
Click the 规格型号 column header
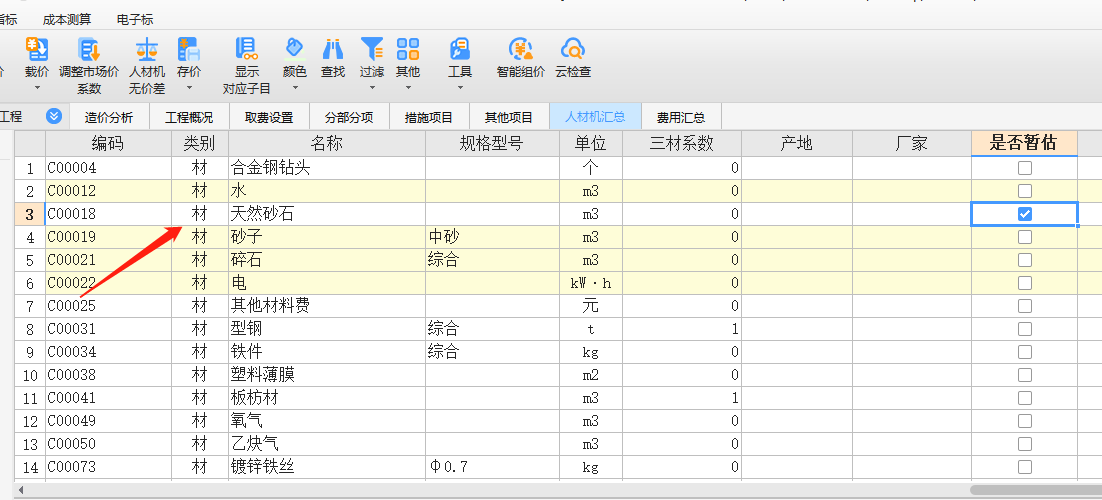tap(492, 143)
